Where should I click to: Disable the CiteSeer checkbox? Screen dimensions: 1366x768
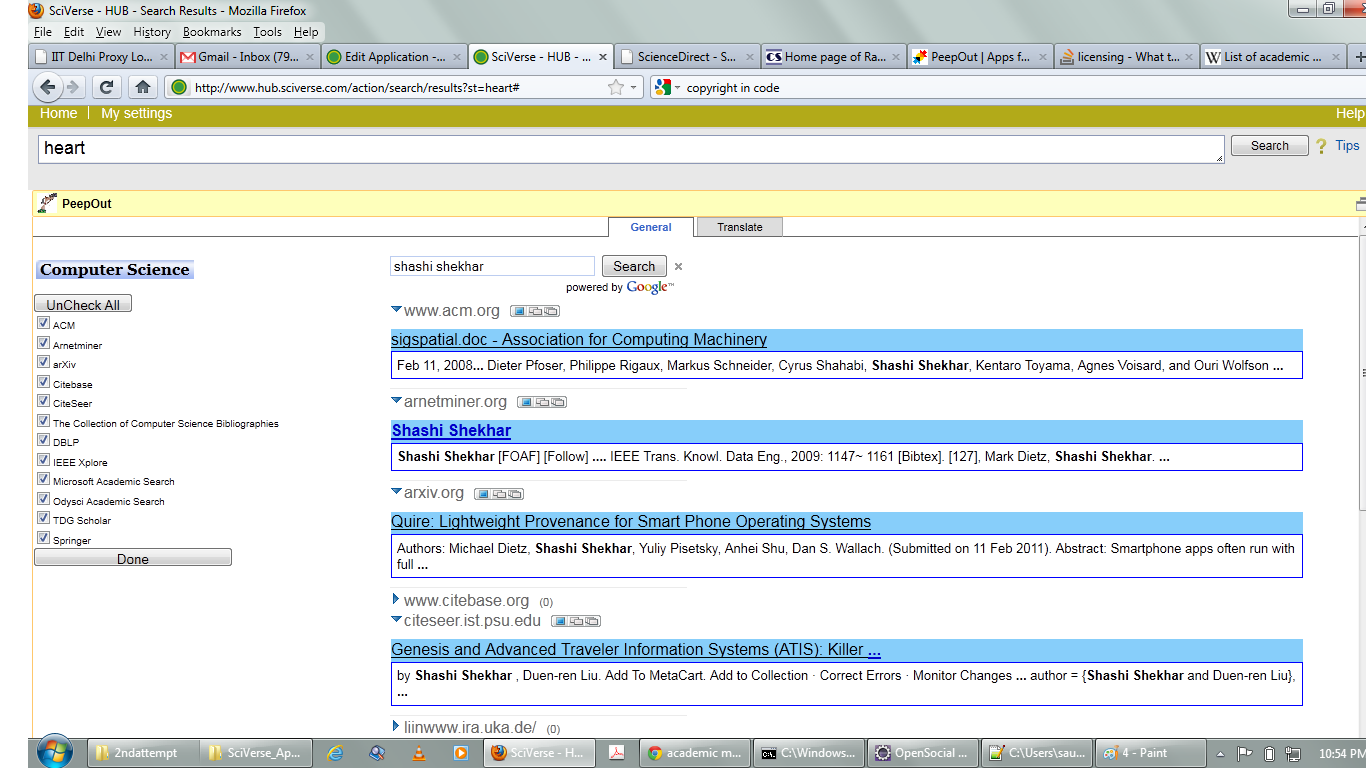tap(43, 401)
